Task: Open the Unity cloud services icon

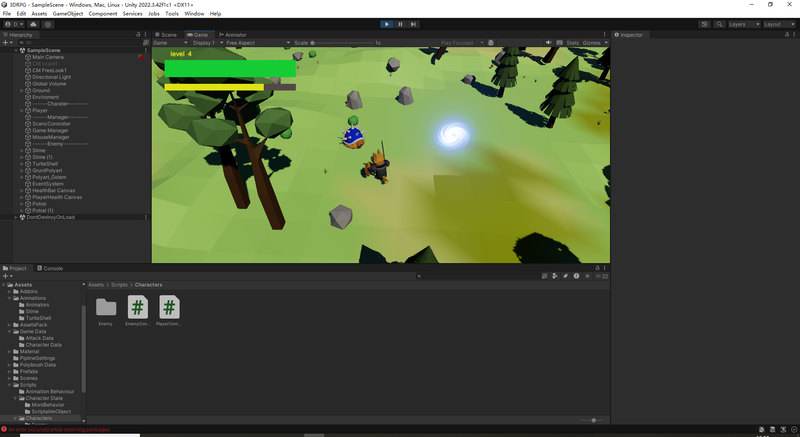Action: point(33,24)
